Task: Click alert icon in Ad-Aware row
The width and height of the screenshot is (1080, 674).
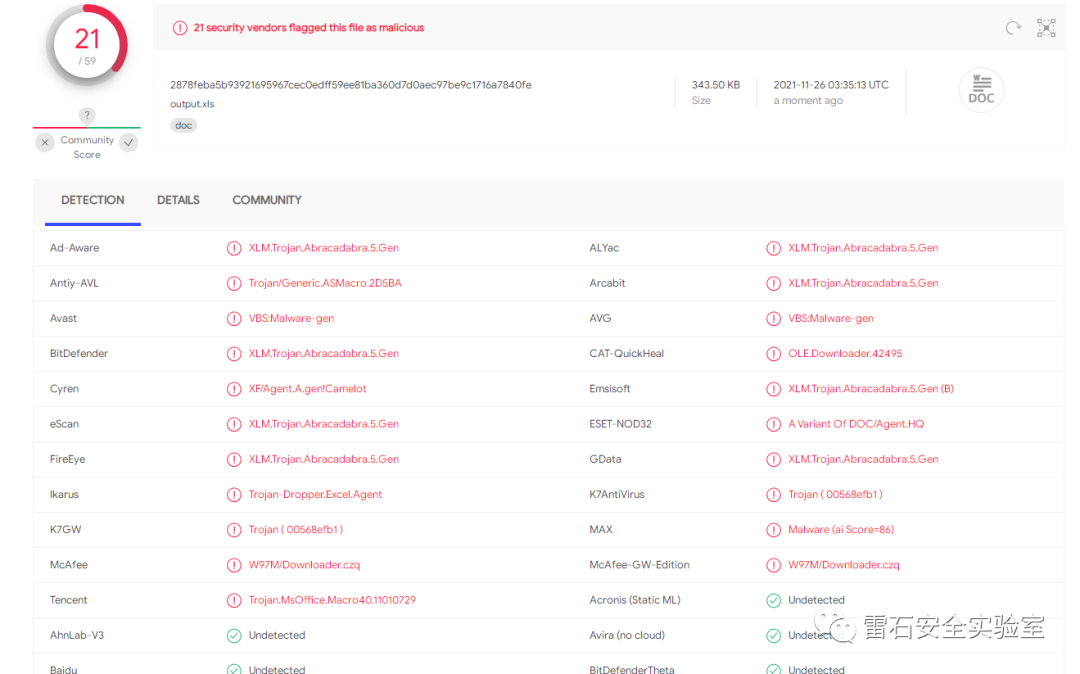Action: [x=234, y=248]
